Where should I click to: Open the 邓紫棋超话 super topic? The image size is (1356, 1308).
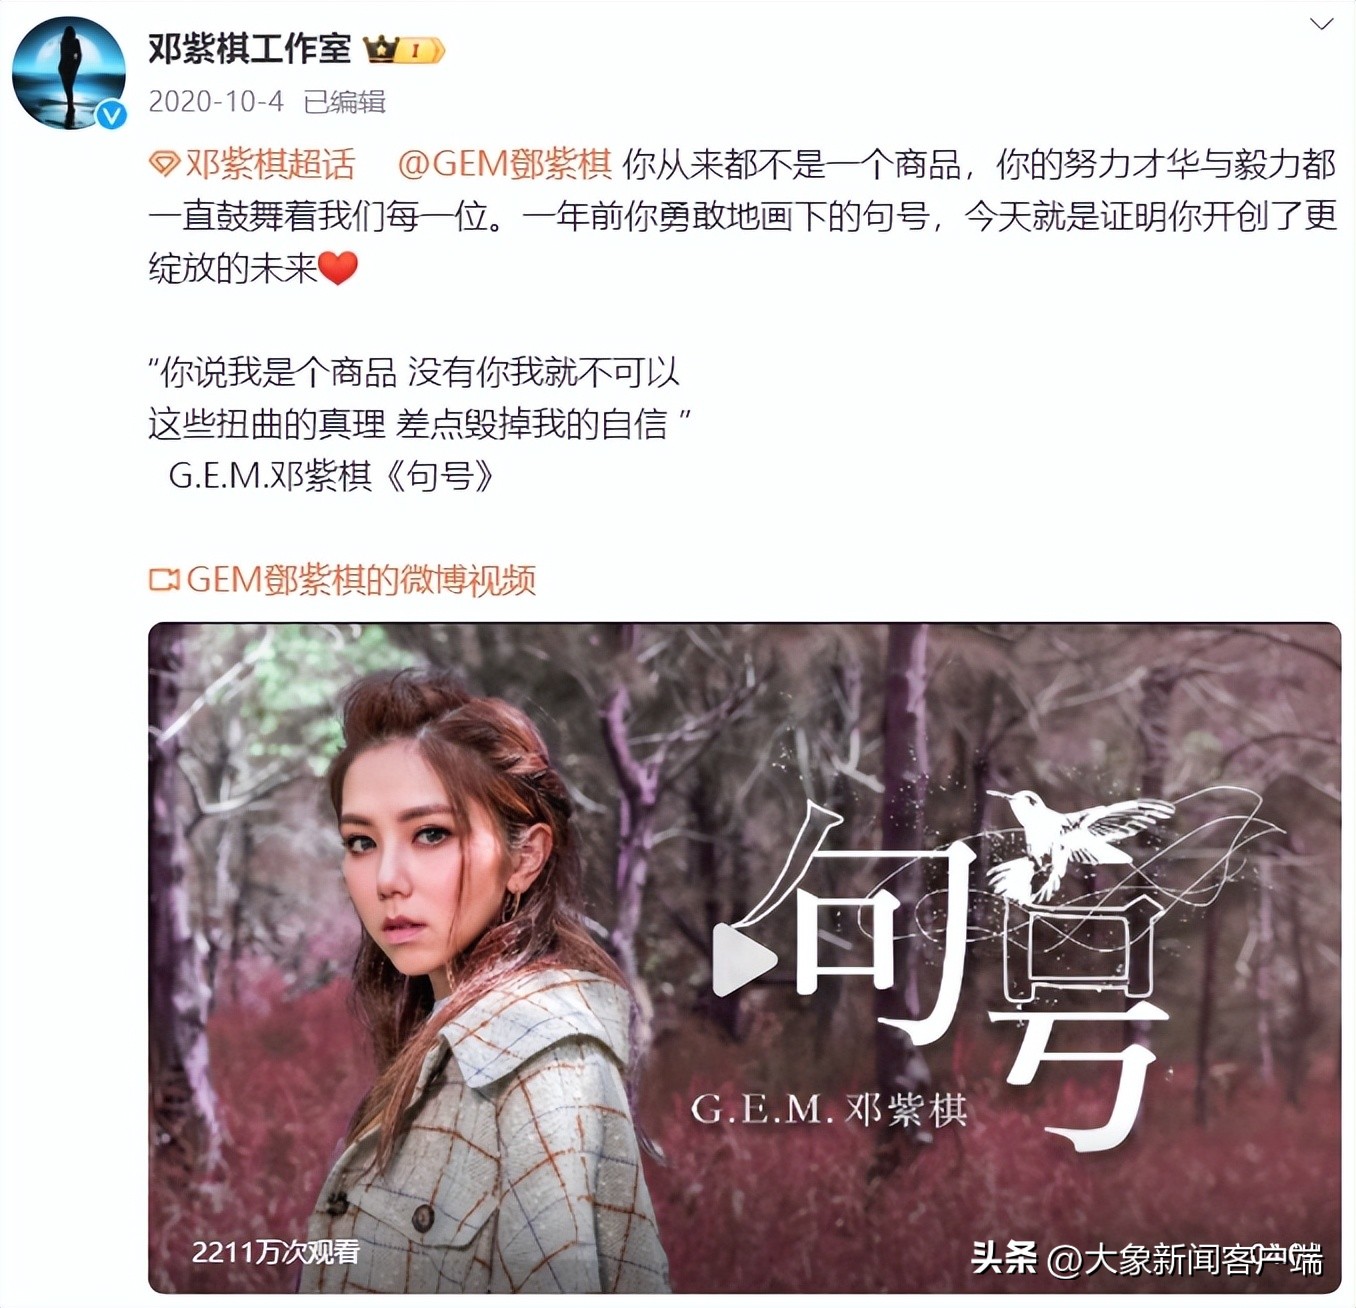point(270,164)
